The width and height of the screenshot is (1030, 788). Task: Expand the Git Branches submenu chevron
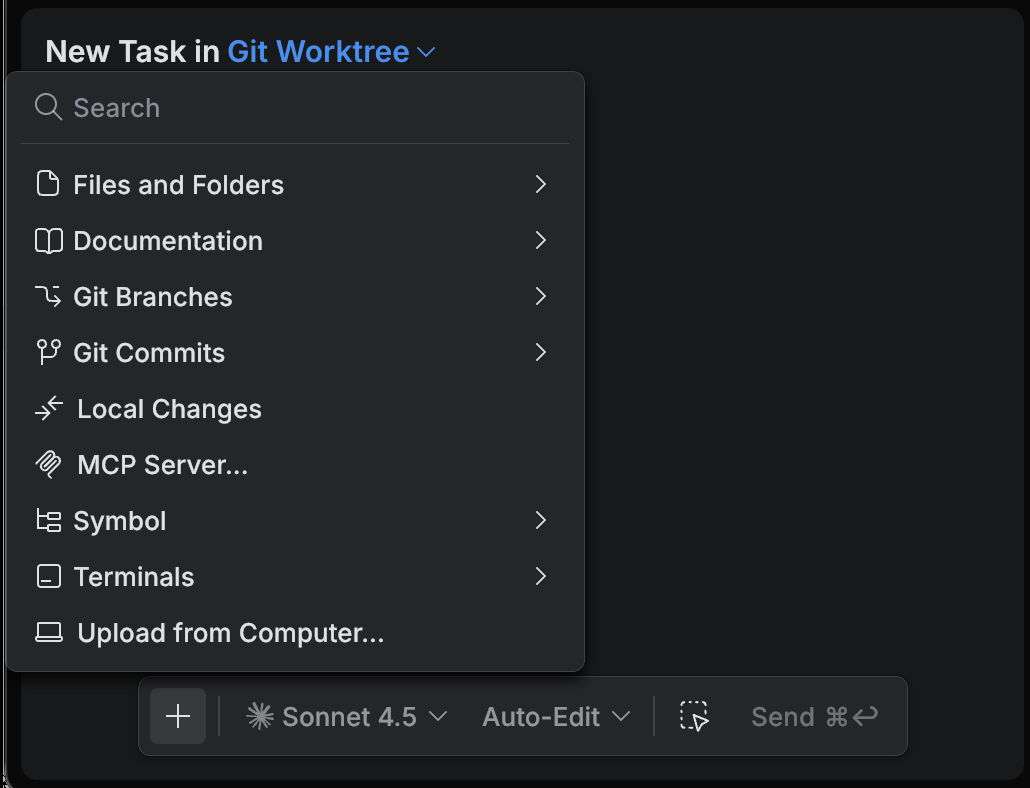point(541,296)
